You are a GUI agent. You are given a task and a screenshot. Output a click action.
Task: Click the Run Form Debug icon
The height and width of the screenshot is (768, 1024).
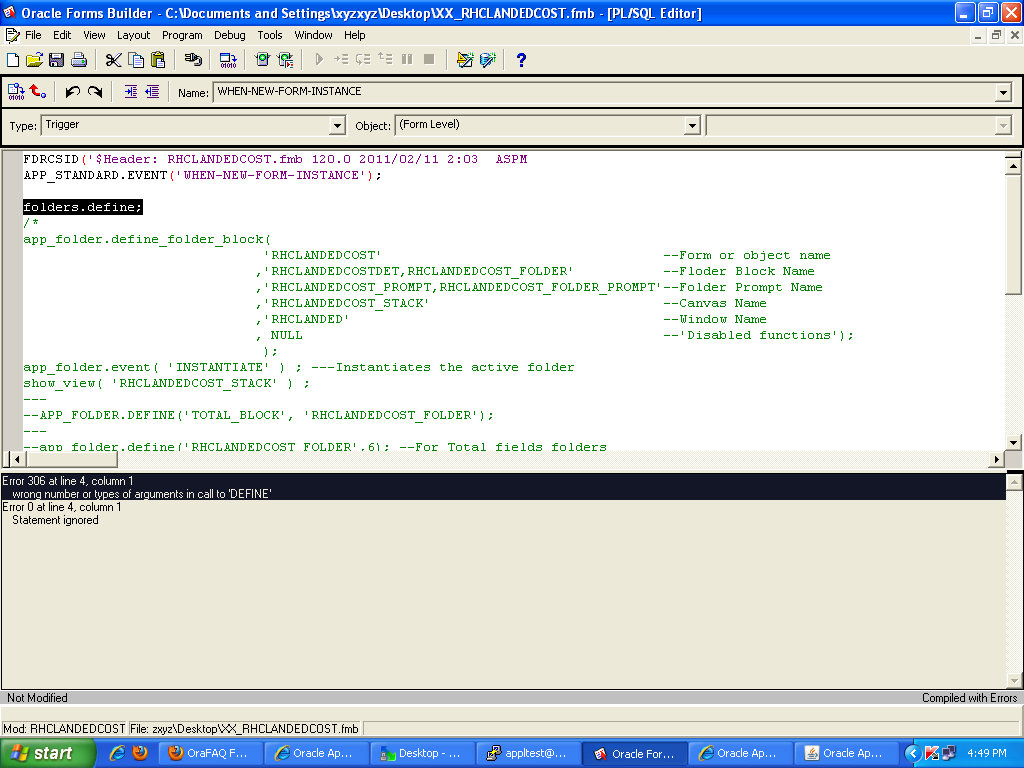point(285,60)
